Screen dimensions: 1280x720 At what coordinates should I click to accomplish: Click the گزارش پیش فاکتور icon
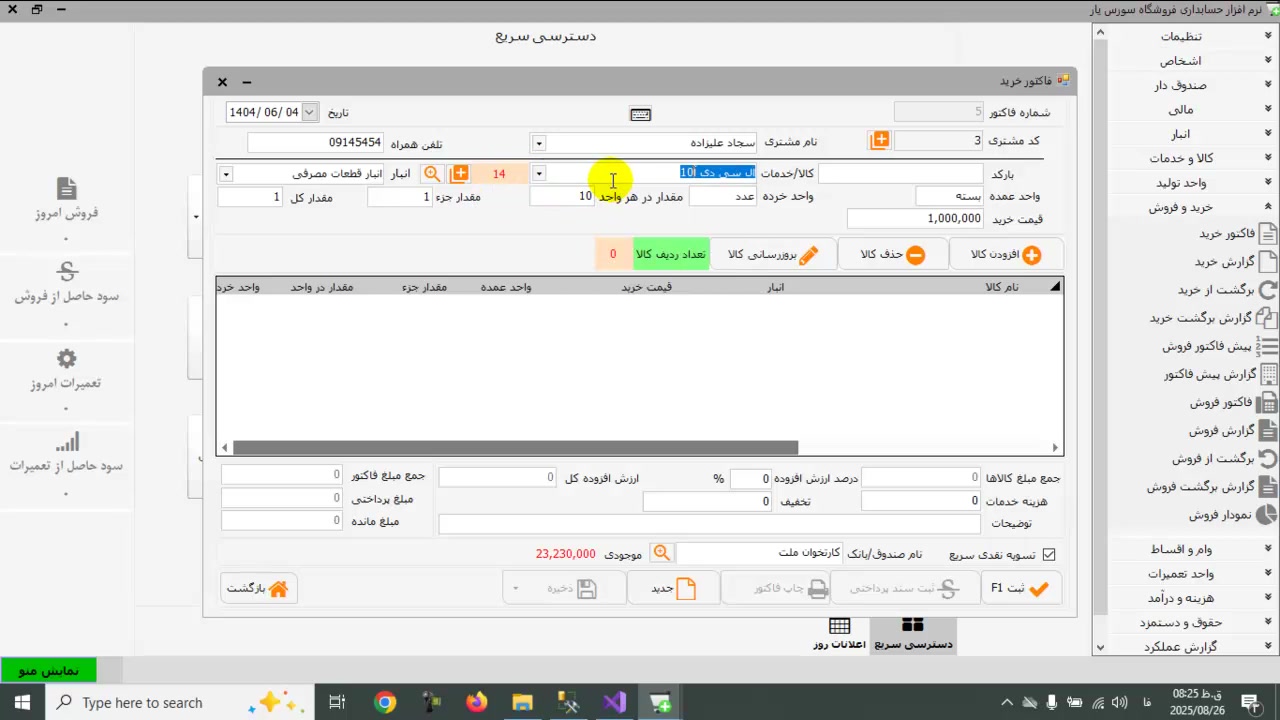click(x=1268, y=374)
